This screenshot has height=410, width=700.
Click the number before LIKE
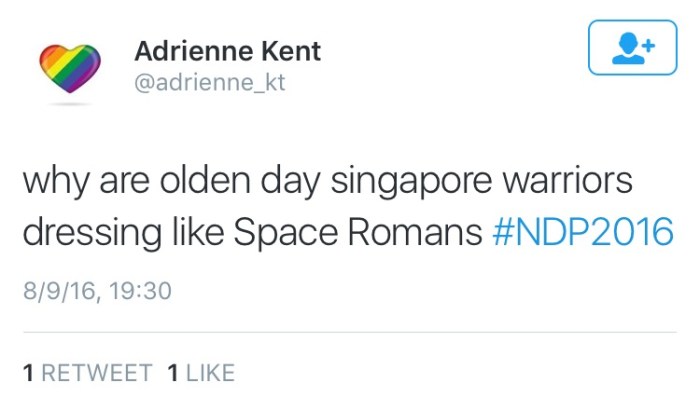(x=172, y=374)
